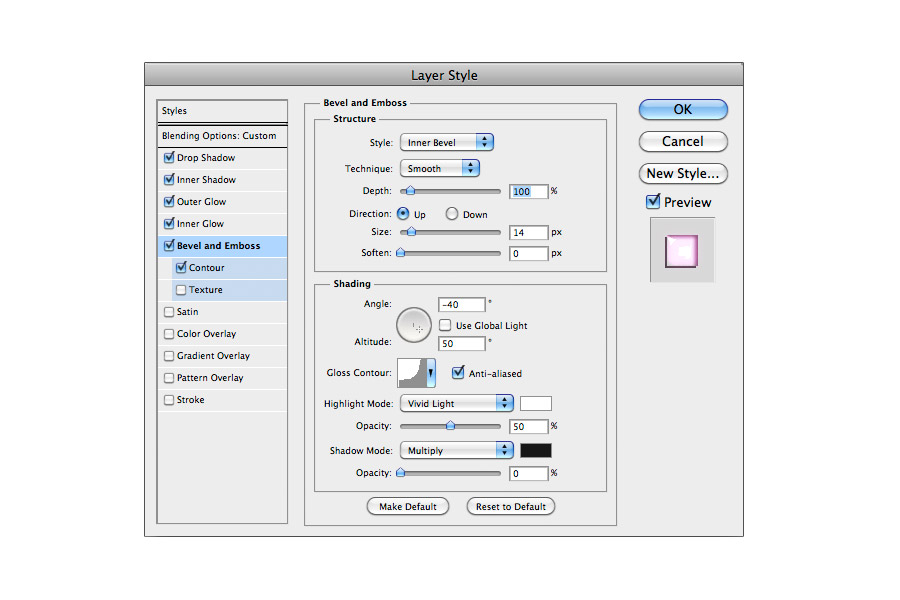This screenshot has height=600, width=900.
Task: Enable the Color Overlay checkbox
Action: click(169, 333)
